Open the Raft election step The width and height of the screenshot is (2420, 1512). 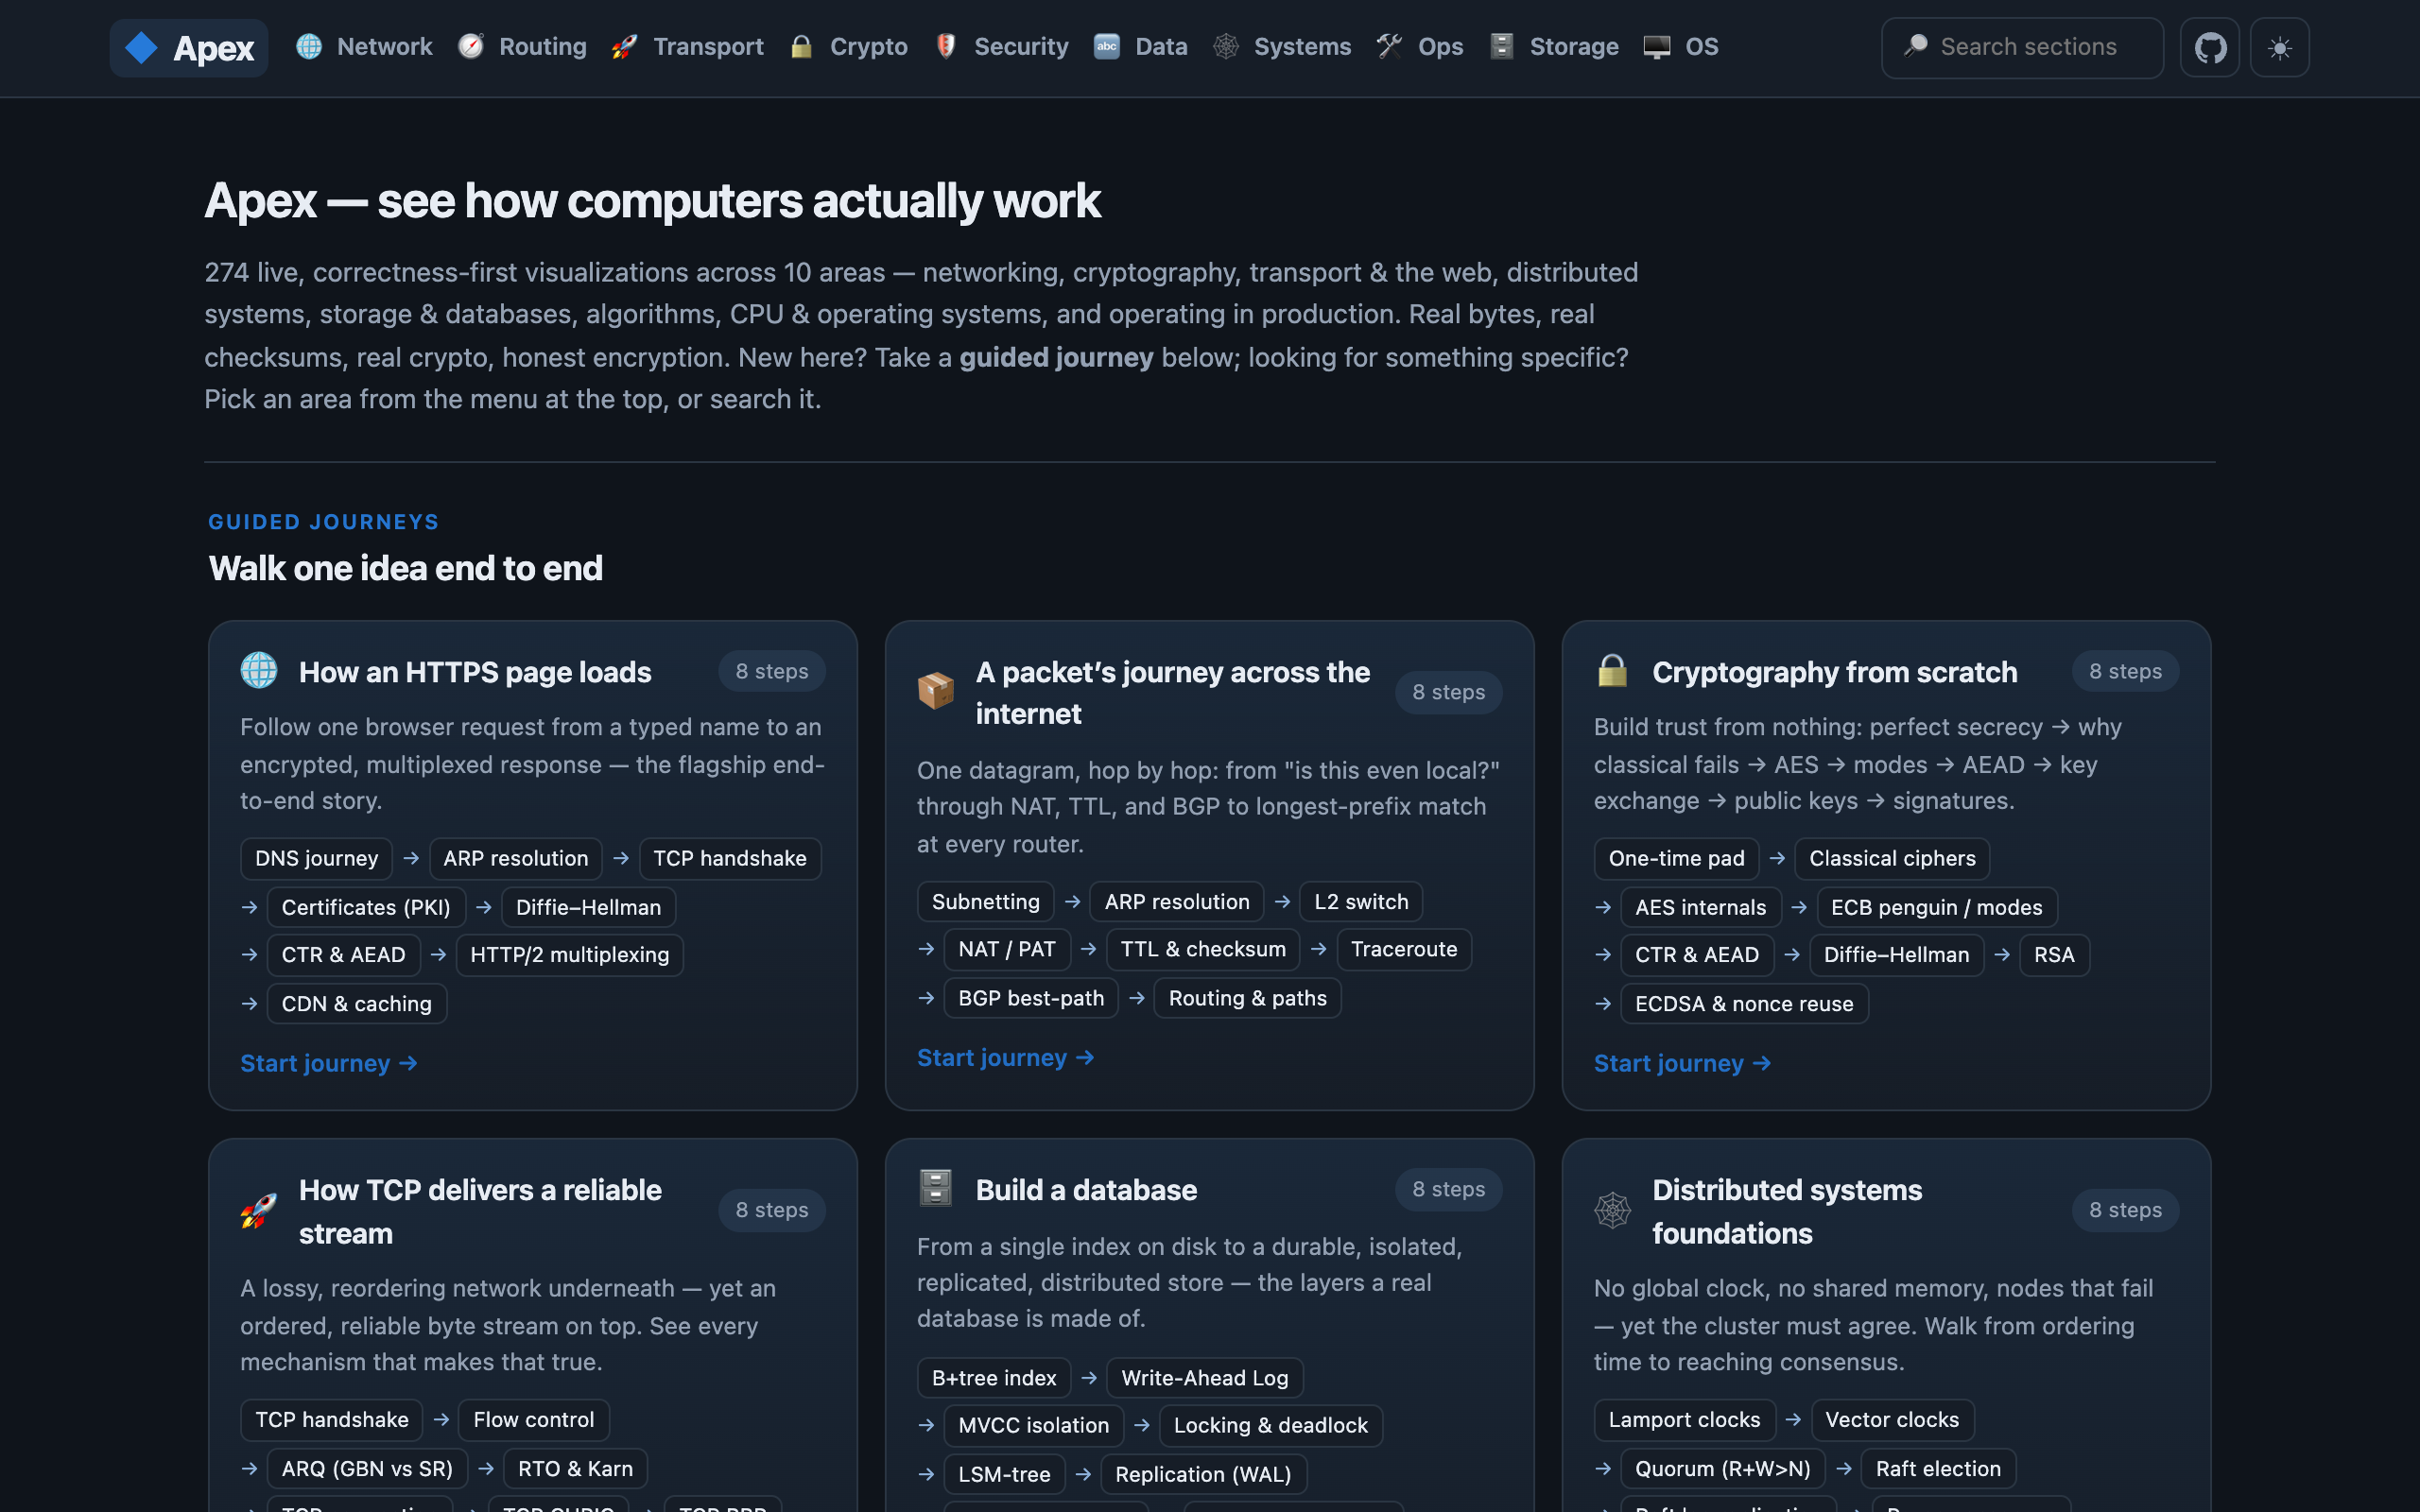tap(1938, 1469)
